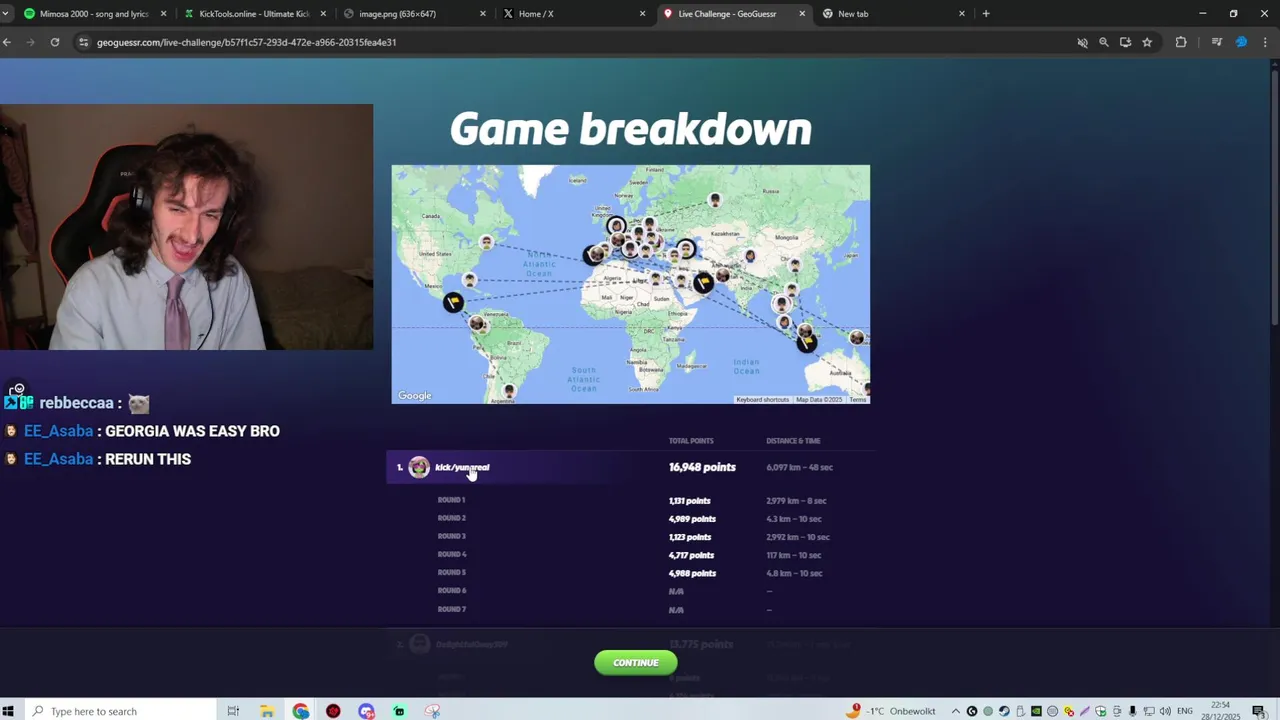Open the Chrome profile avatar

pyautogui.click(x=1242, y=42)
